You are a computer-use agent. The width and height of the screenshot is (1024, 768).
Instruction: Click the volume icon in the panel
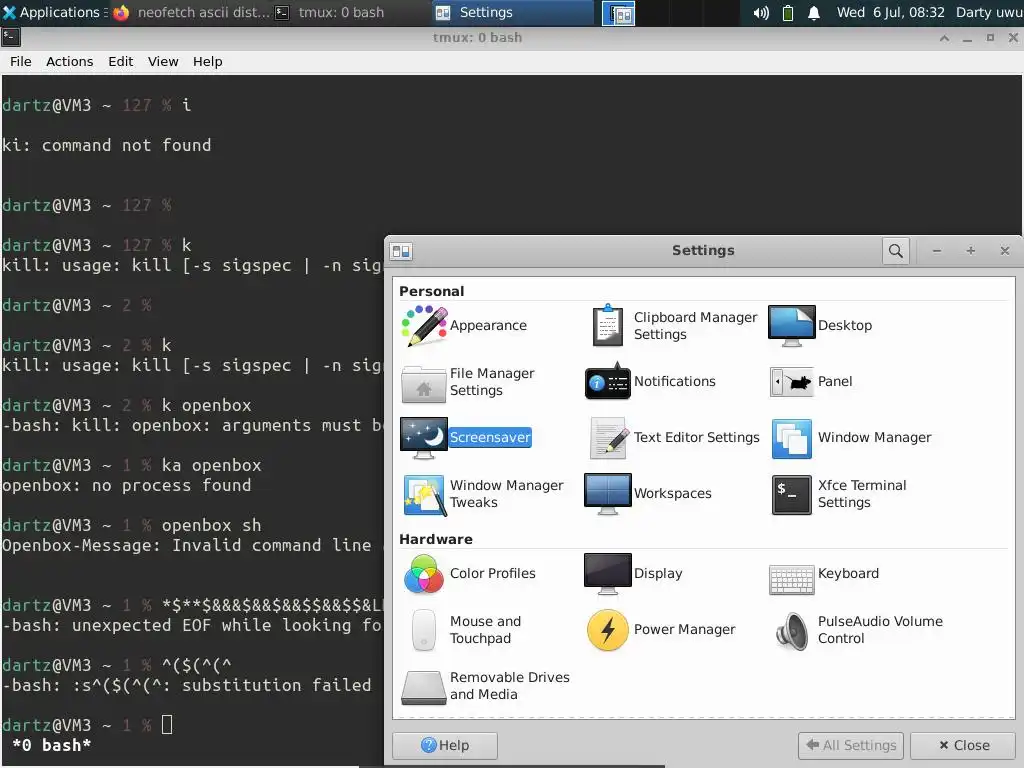click(x=761, y=12)
